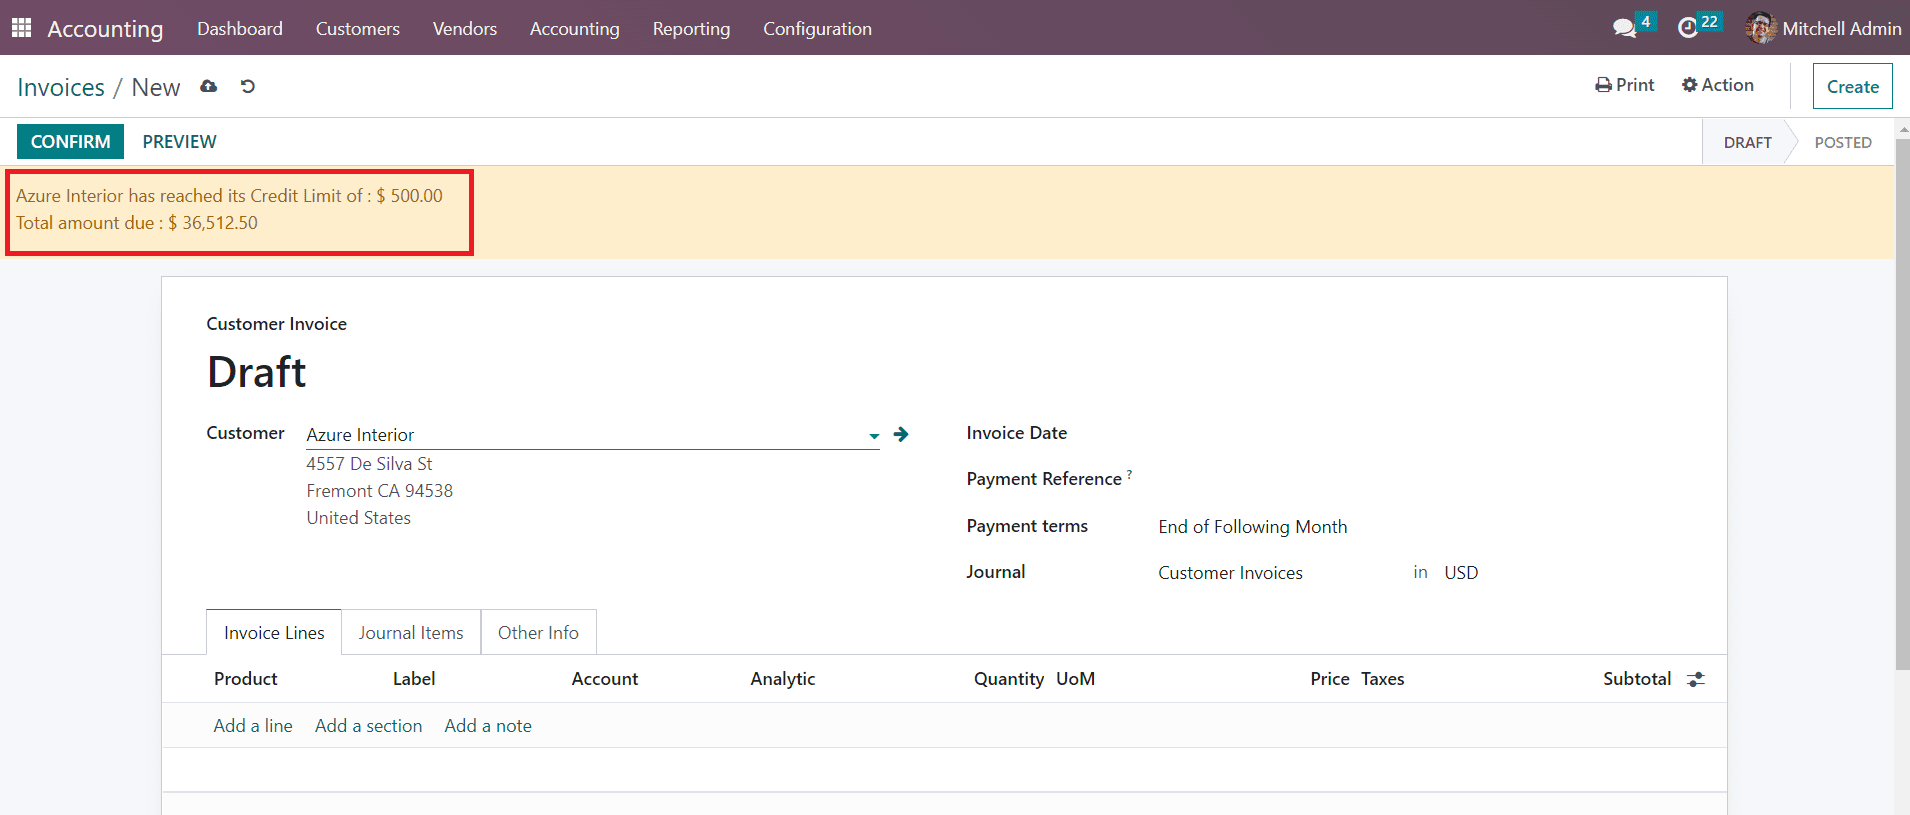Open the Action gear dropdown
Screen dimensions: 1910x815
pos(1717,85)
